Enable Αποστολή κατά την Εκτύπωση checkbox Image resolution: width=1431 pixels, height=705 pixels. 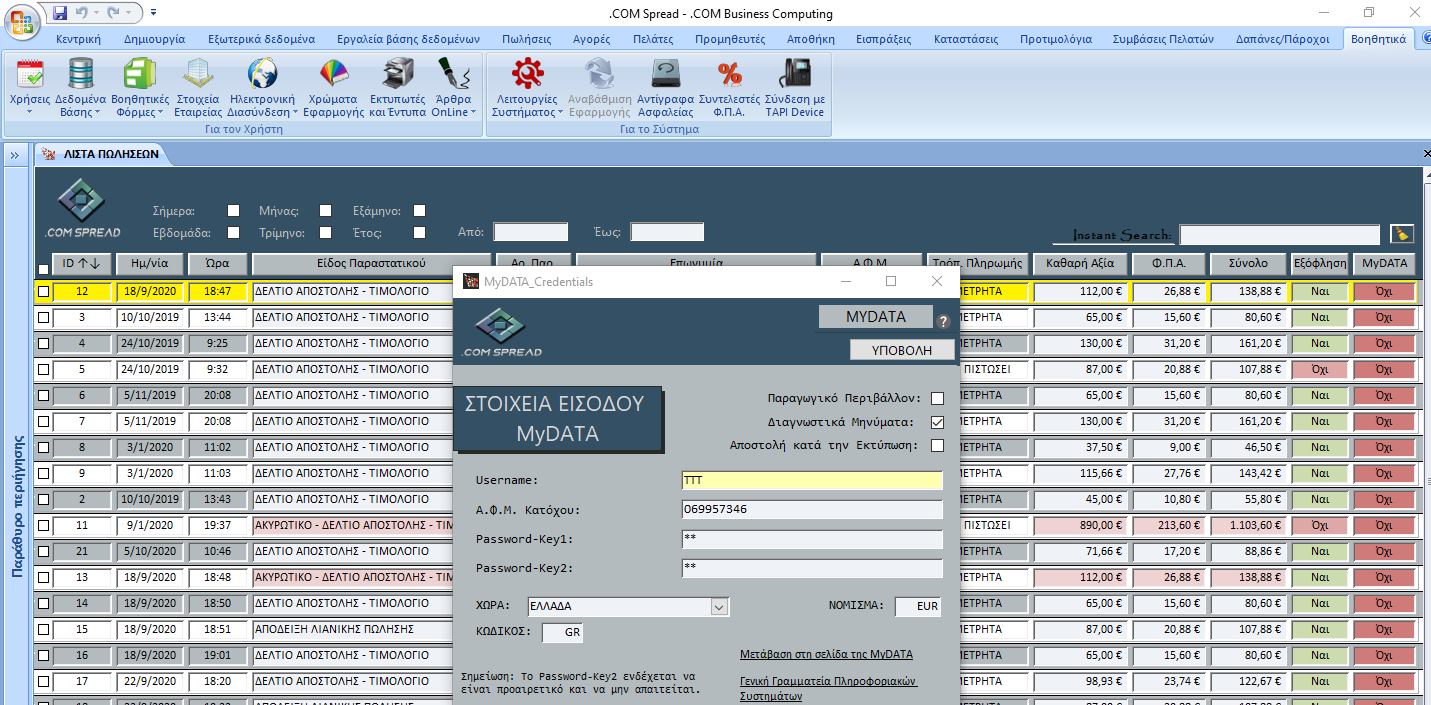coord(937,445)
